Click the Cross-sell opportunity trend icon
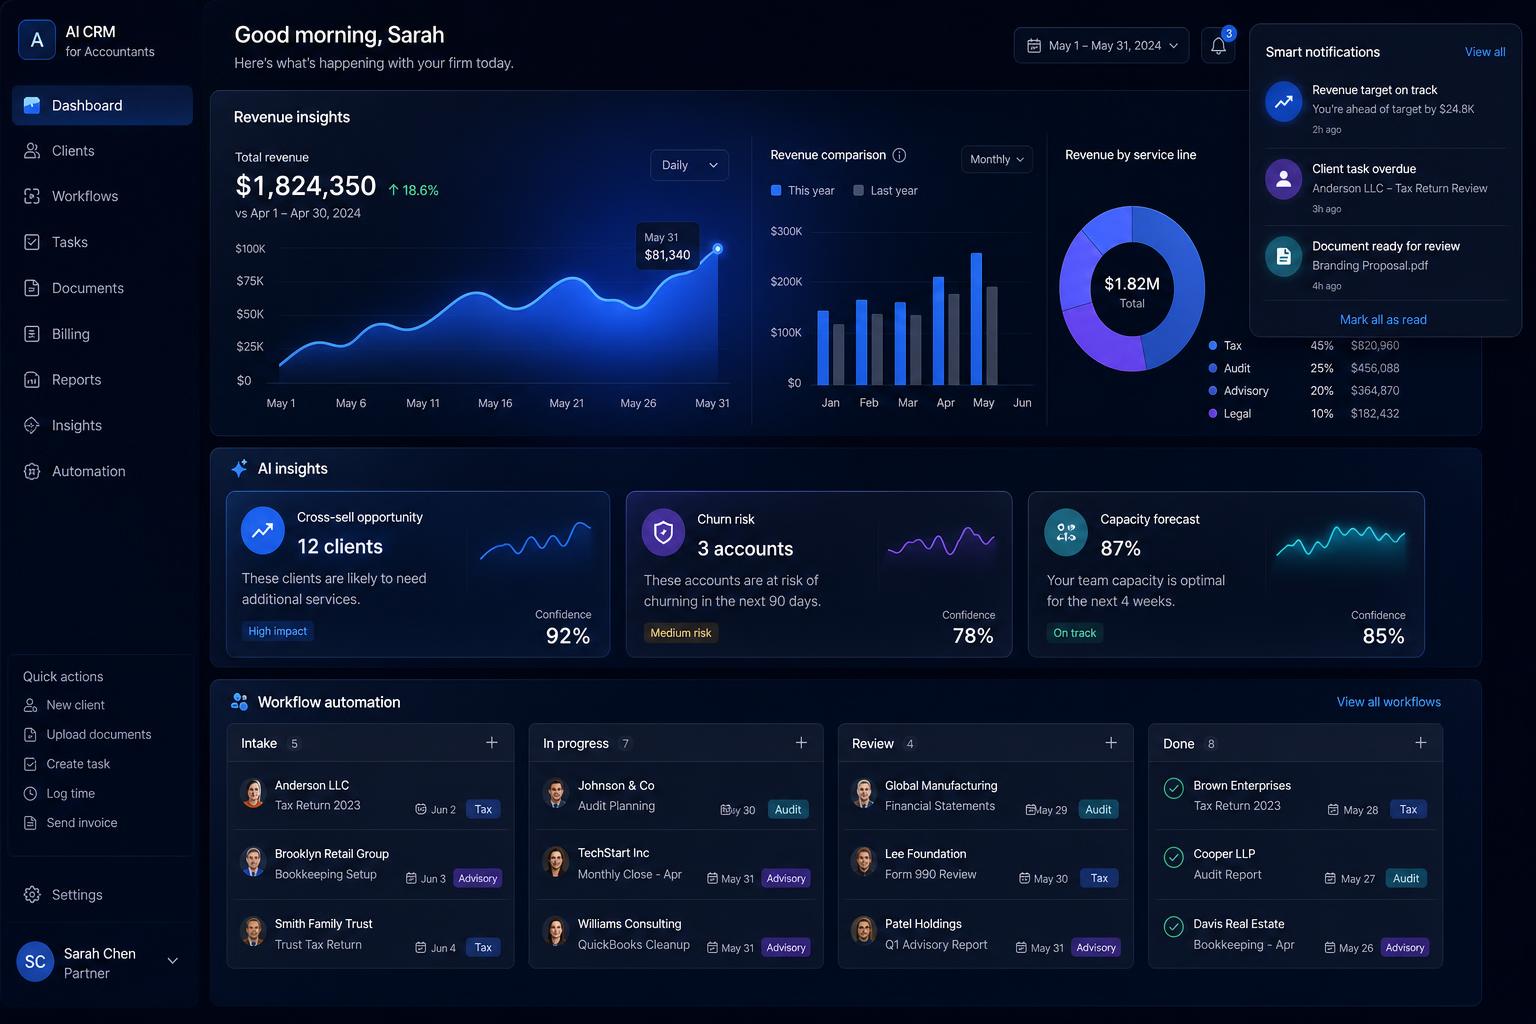 [262, 531]
